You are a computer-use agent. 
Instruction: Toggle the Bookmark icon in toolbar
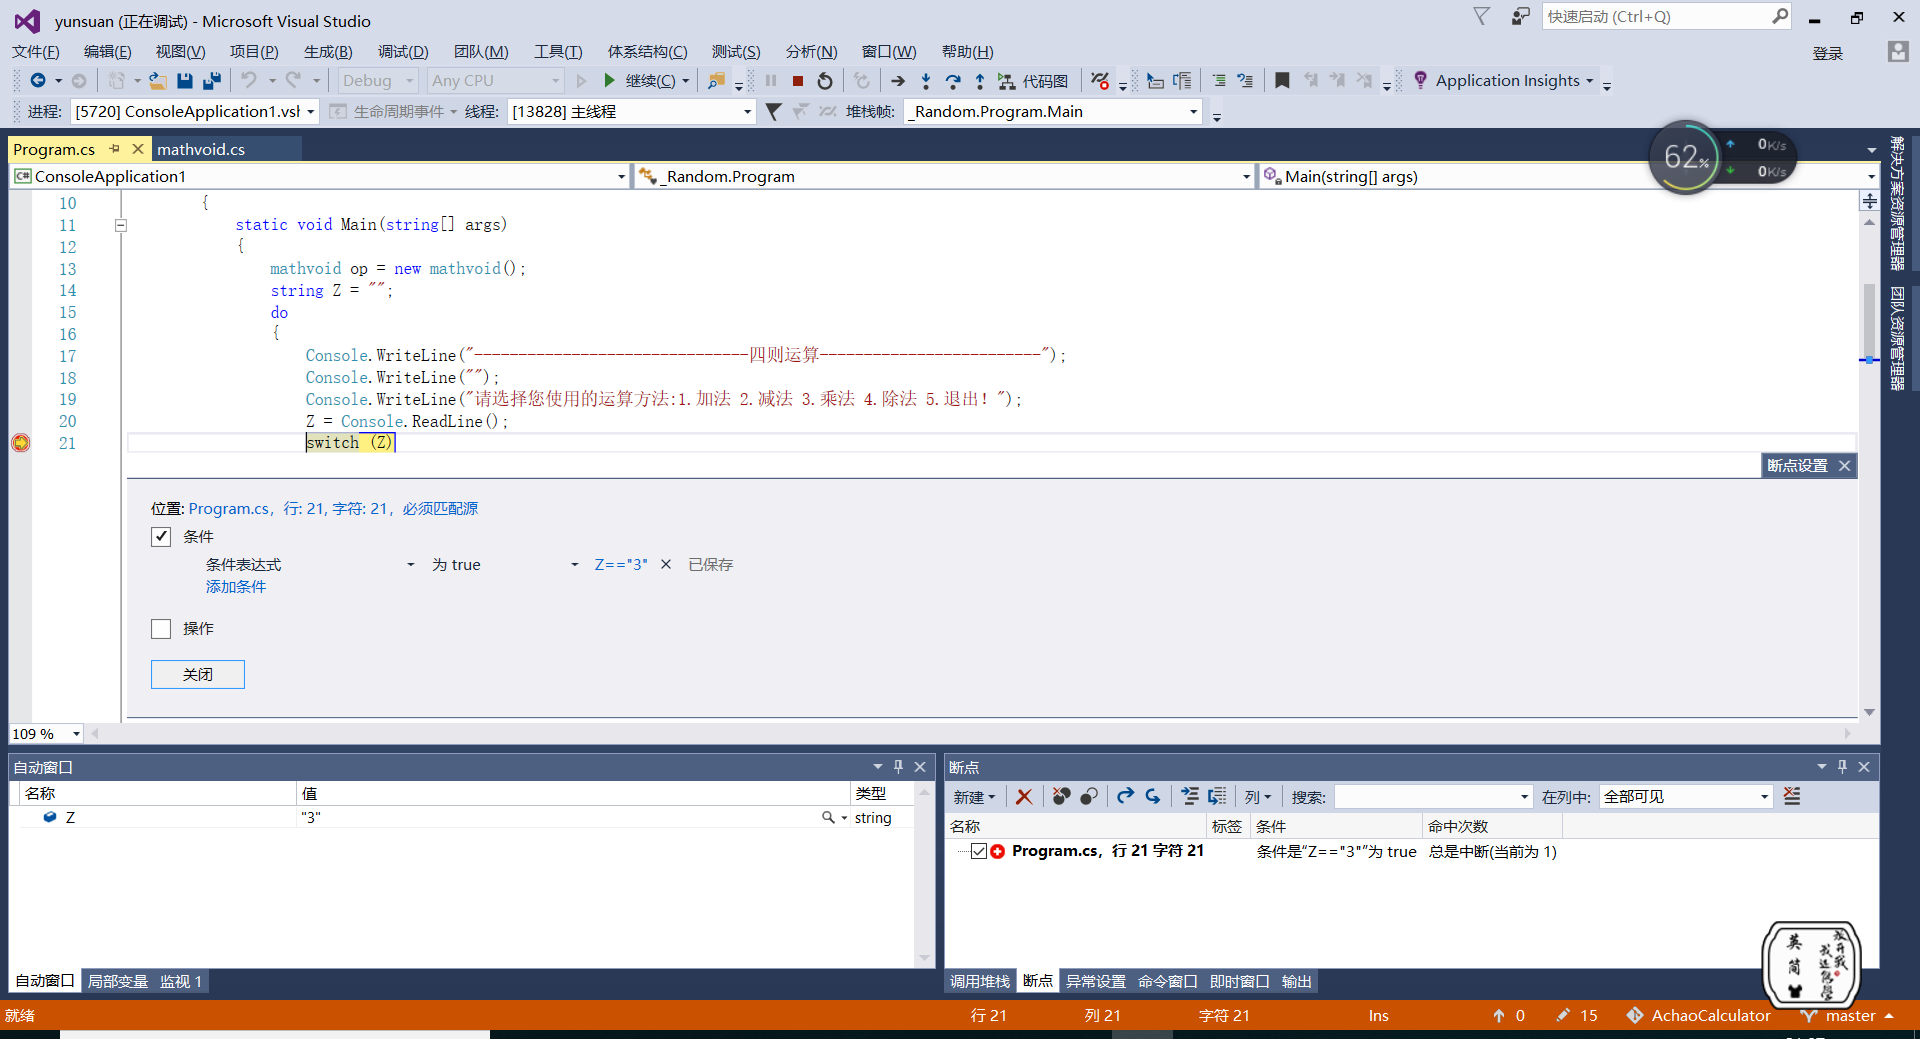click(1282, 81)
